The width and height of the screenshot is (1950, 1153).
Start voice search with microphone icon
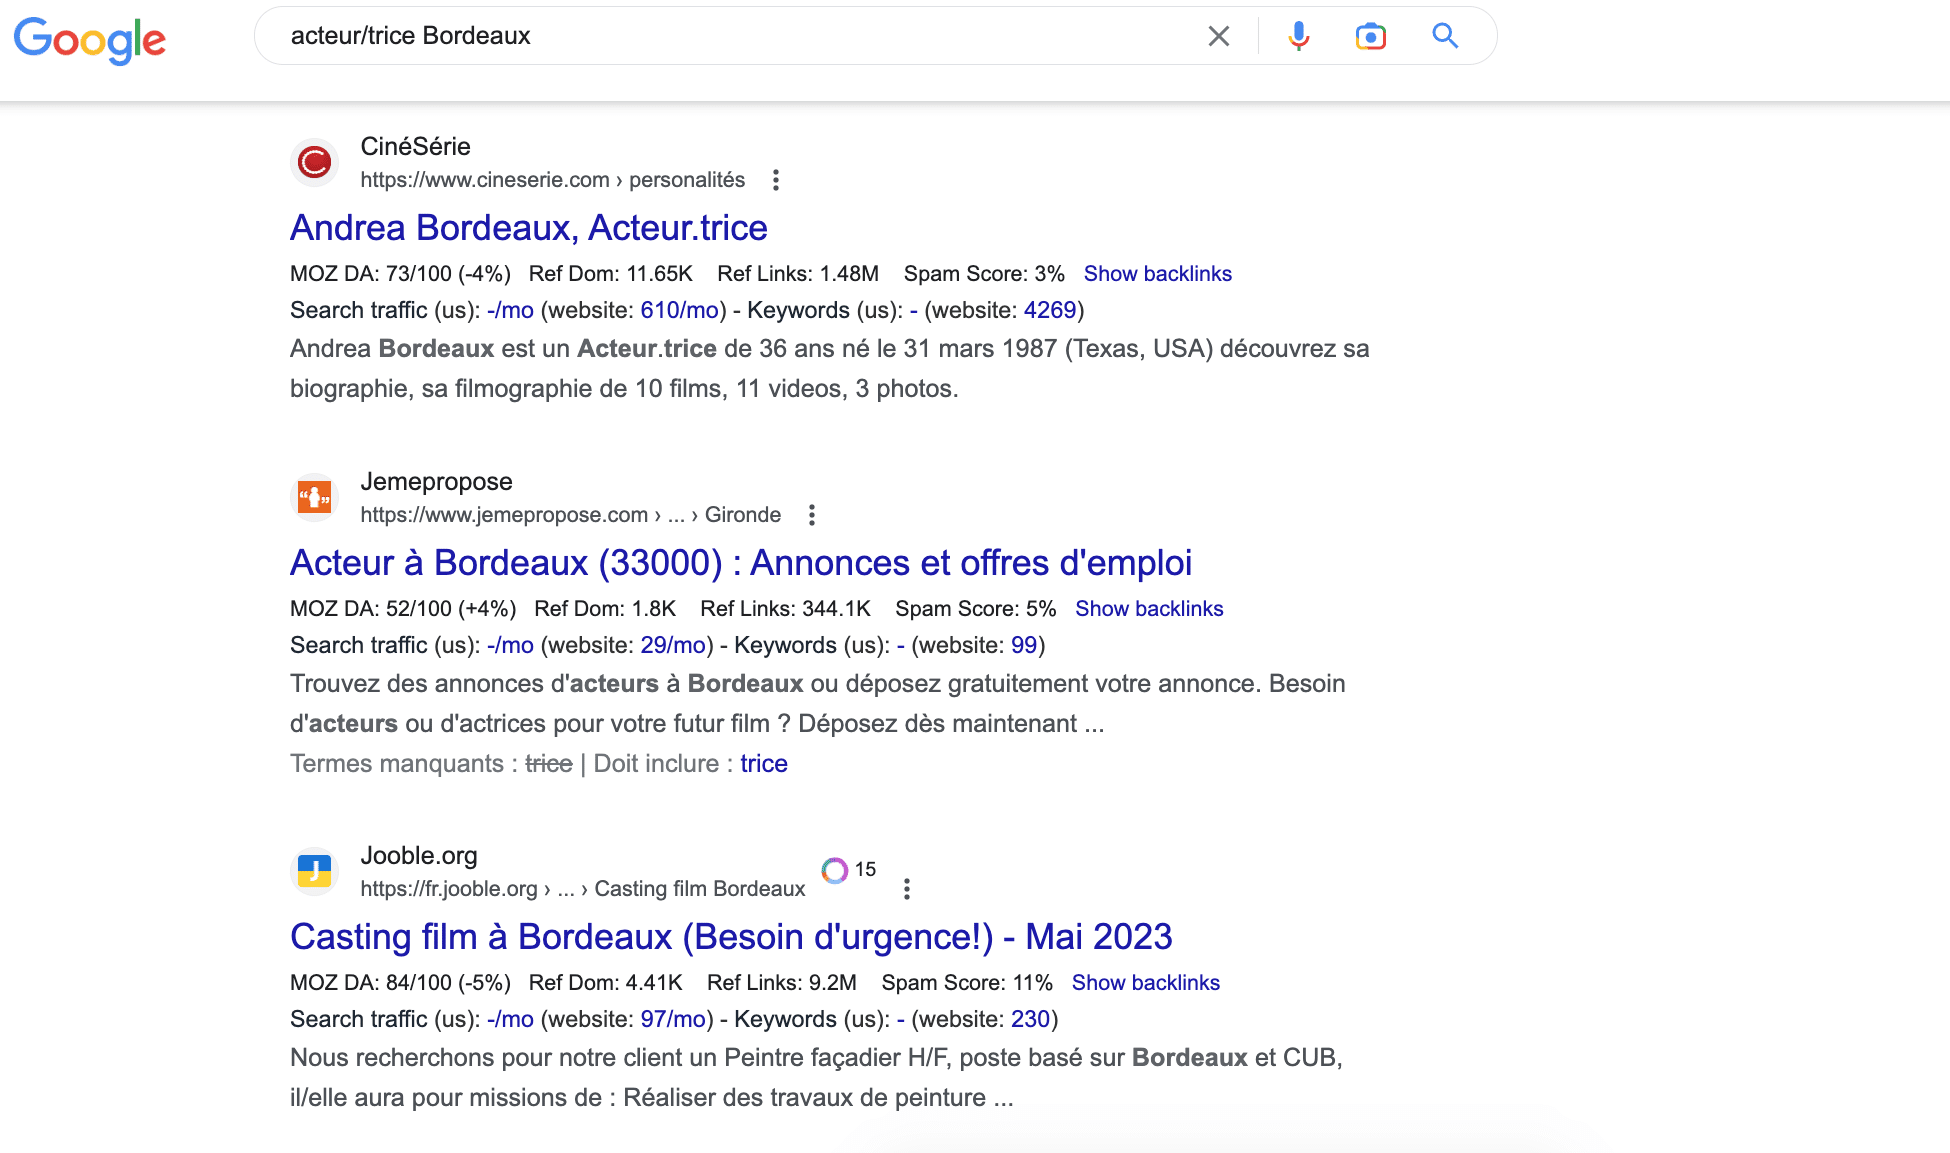[x=1298, y=36]
